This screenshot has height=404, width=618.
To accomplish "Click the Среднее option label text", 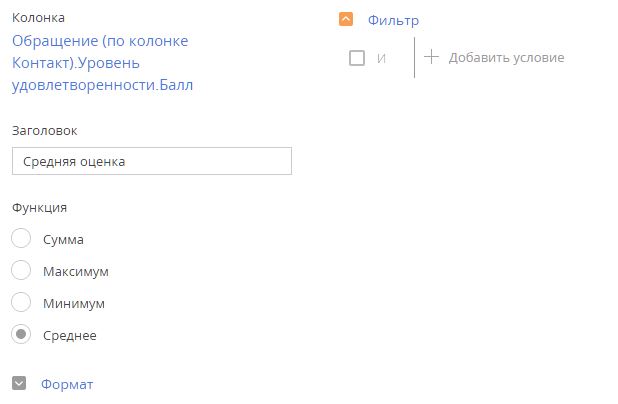I will [x=70, y=335].
